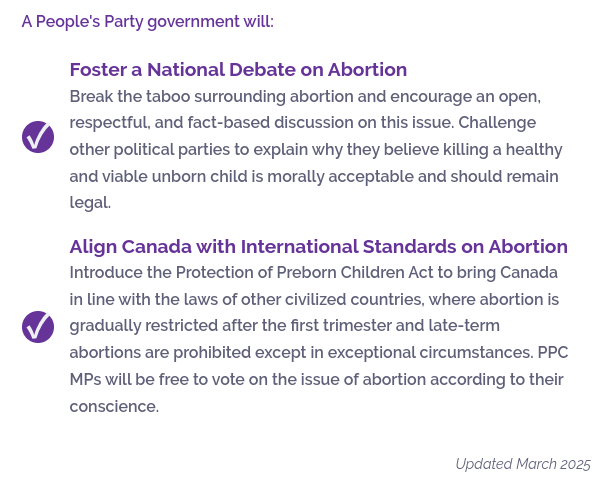Click the 'Updated March 2025' note
The height and width of the screenshot is (485, 613).
pyautogui.click(x=523, y=464)
